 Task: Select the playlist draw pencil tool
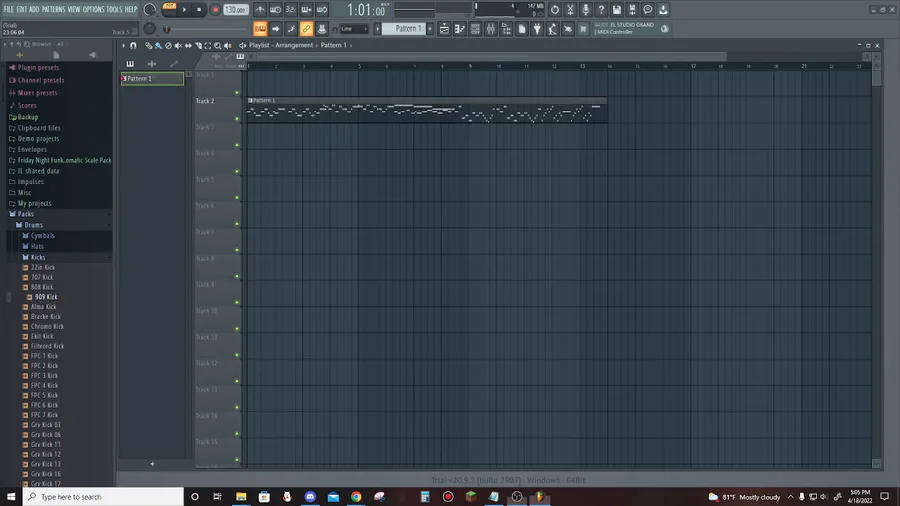tap(149, 45)
